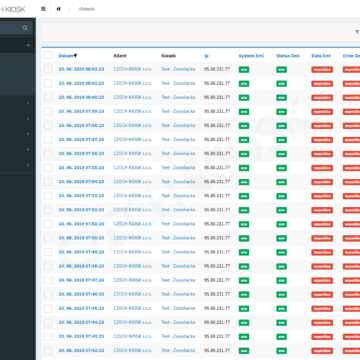The height and width of the screenshot is (360, 360).
Task: Sort by the Datum column header
Action: (66, 56)
